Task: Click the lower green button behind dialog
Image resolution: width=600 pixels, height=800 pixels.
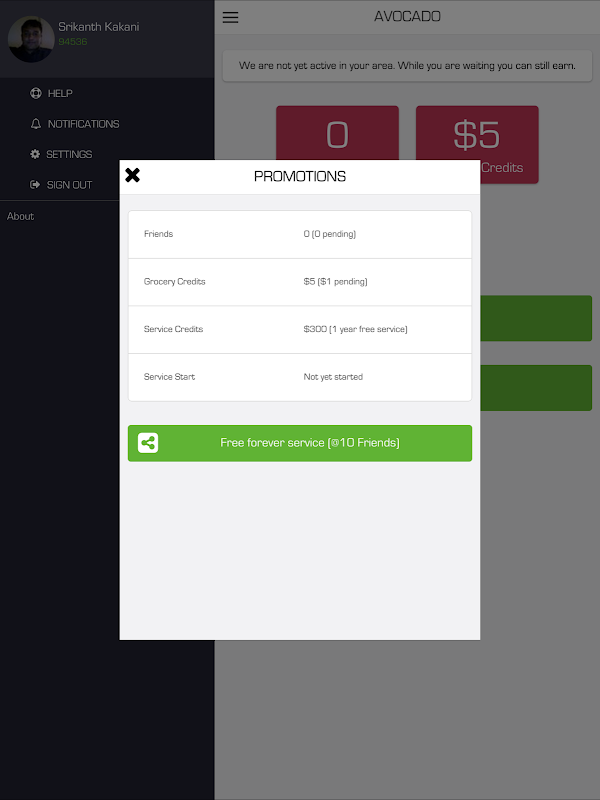Action: 536,388
